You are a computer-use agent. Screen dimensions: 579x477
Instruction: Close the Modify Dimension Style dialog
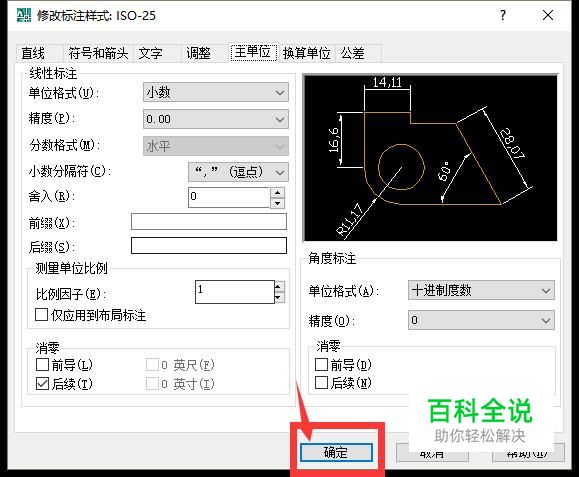click(x=548, y=16)
